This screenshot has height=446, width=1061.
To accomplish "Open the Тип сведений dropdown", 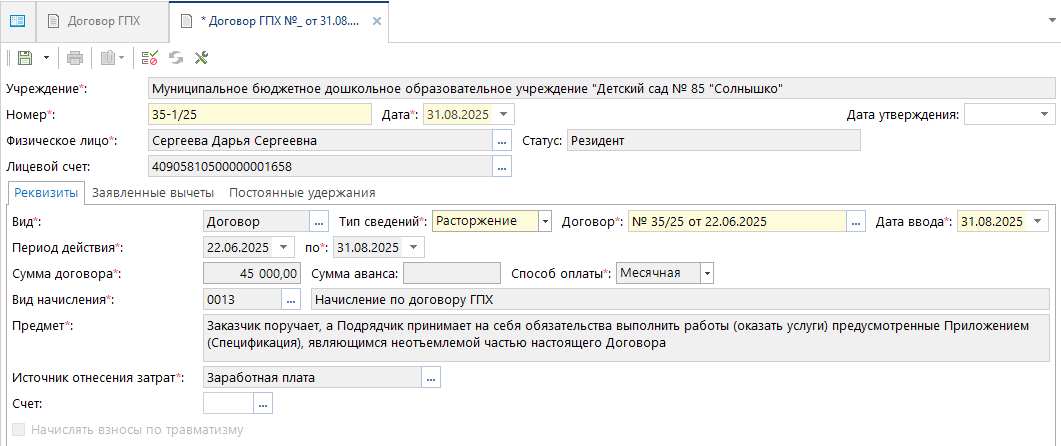I will (x=545, y=221).
